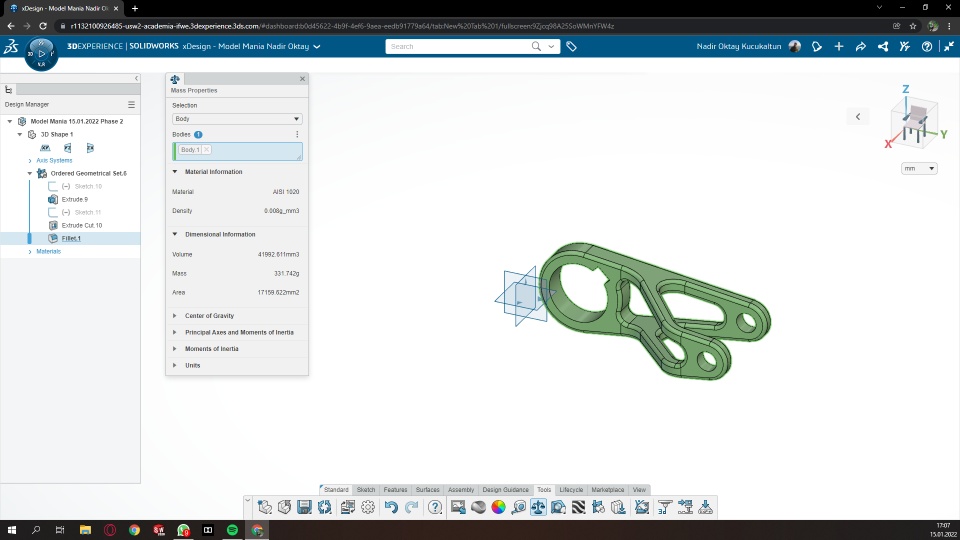Click the Update/rebuild arrows icon
The height and width of the screenshot is (540, 960).
(x=324, y=507)
